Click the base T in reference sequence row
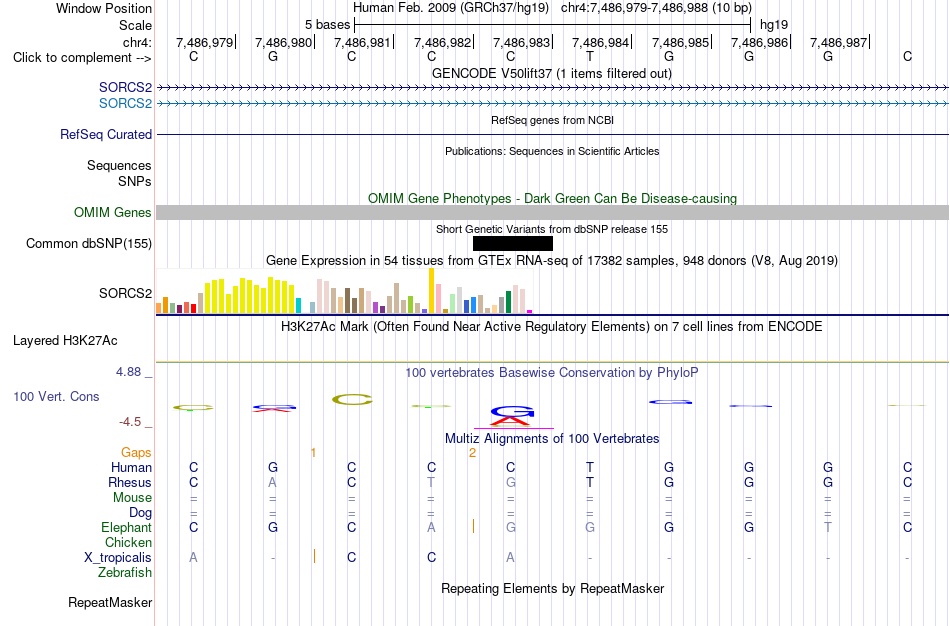This screenshot has width=950, height=626. 590,56
